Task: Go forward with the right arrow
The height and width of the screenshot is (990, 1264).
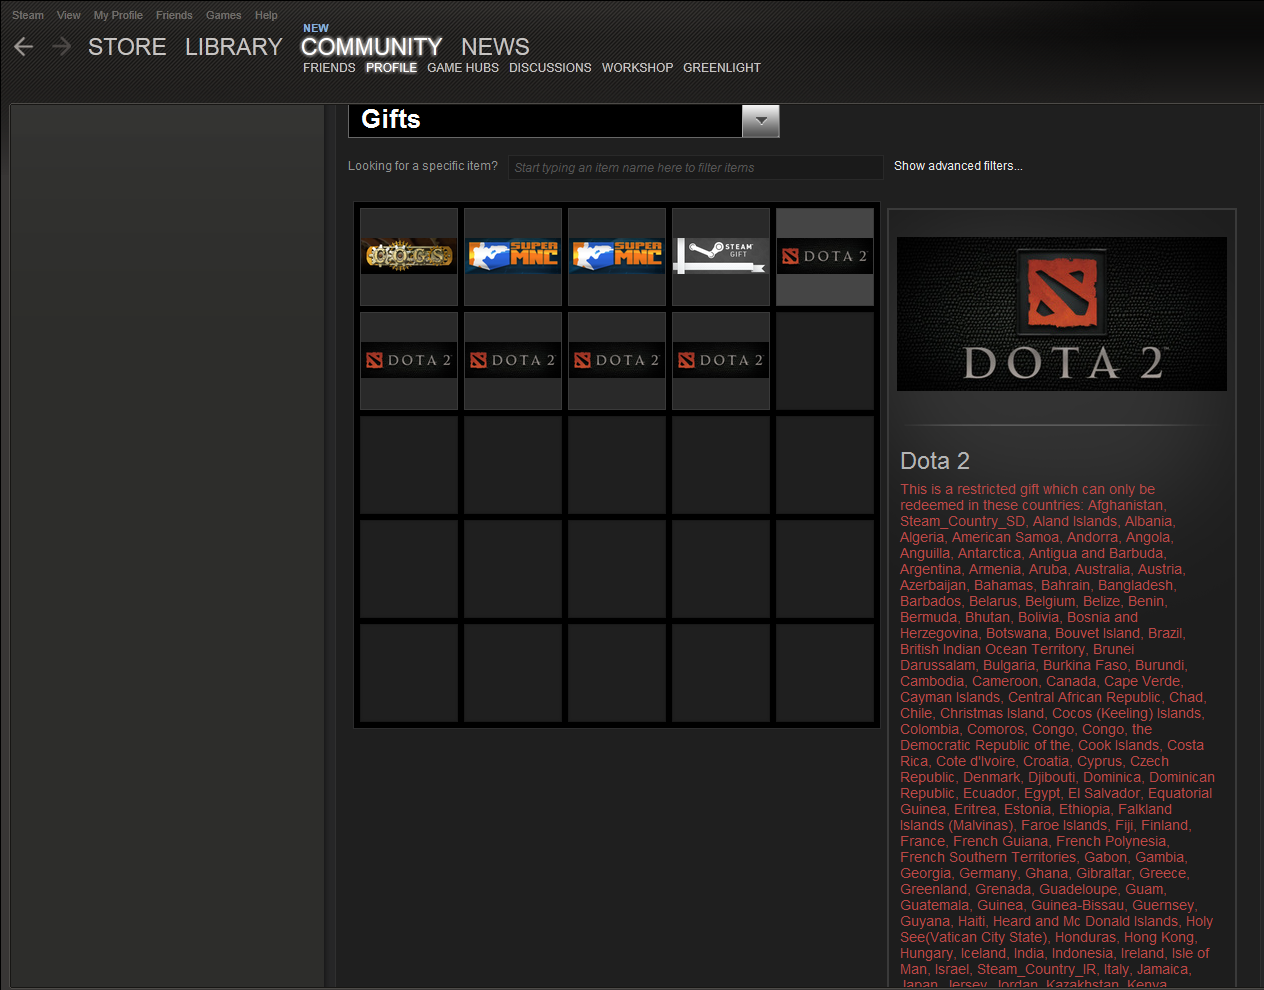Action: point(62,47)
